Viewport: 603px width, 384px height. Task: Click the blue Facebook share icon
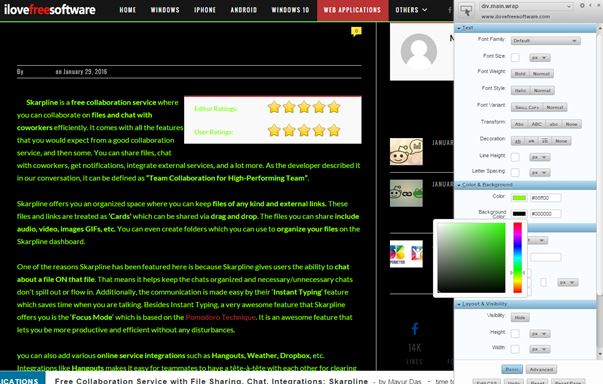click(x=415, y=328)
